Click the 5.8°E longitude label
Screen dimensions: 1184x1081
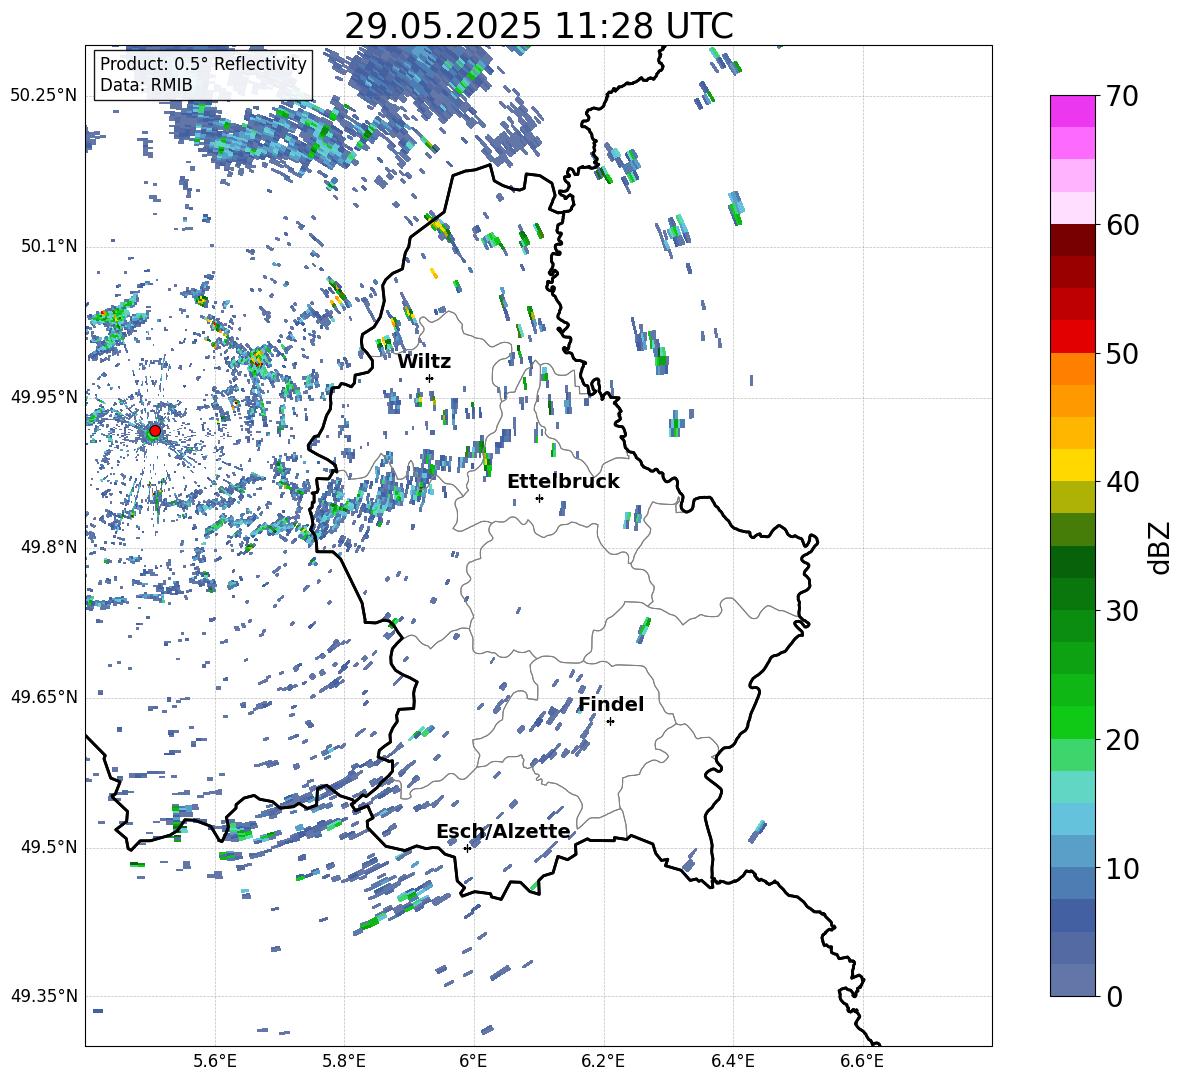(x=344, y=1062)
